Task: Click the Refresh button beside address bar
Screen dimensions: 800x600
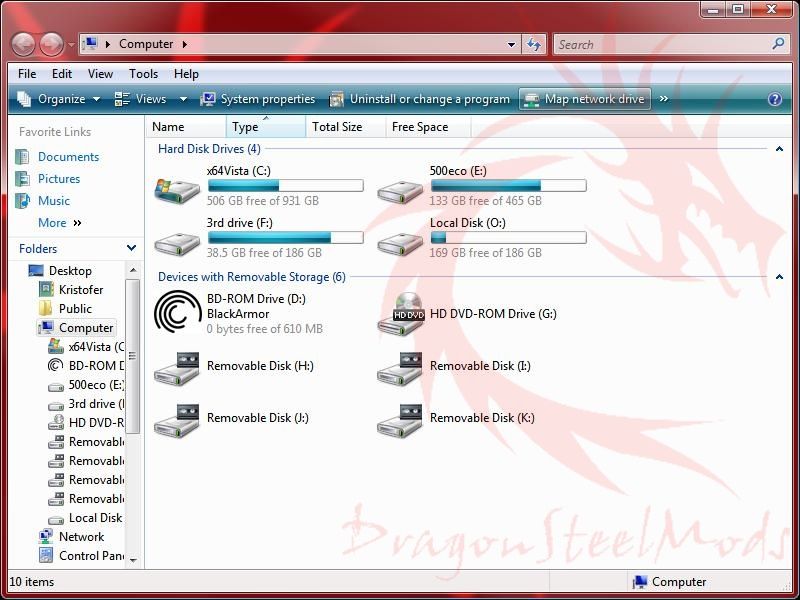Action: coord(534,44)
